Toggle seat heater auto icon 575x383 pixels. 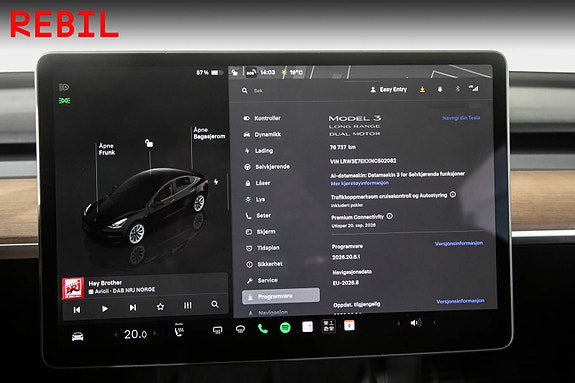[x=179, y=330]
